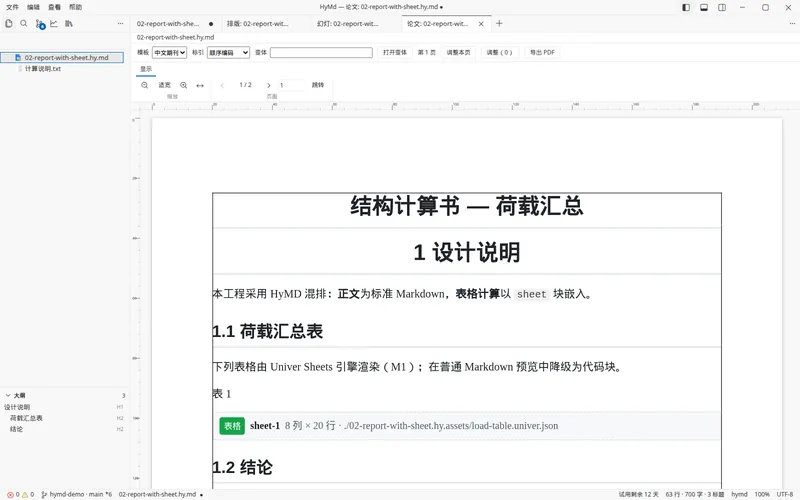
Task: Click the 试用剩余 12 天 status entry
Action: pos(638,494)
